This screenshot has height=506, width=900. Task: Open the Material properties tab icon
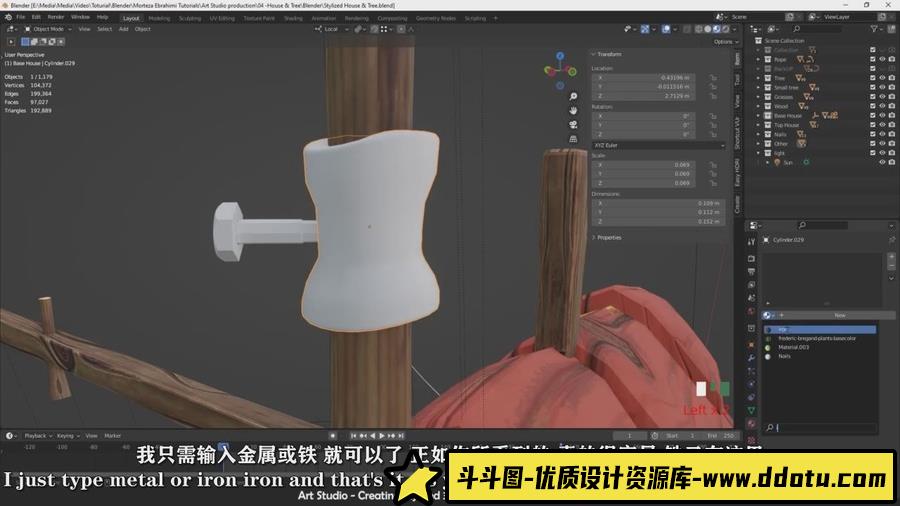pyautogui.click(x=751, y=424)
